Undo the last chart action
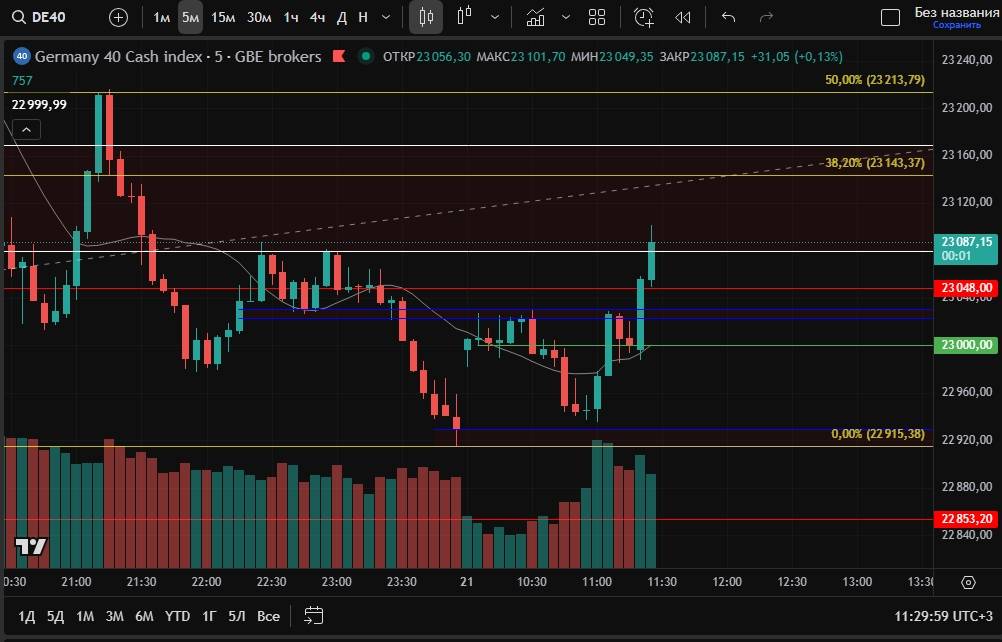The image size is (1002, 642). point(729,17)
